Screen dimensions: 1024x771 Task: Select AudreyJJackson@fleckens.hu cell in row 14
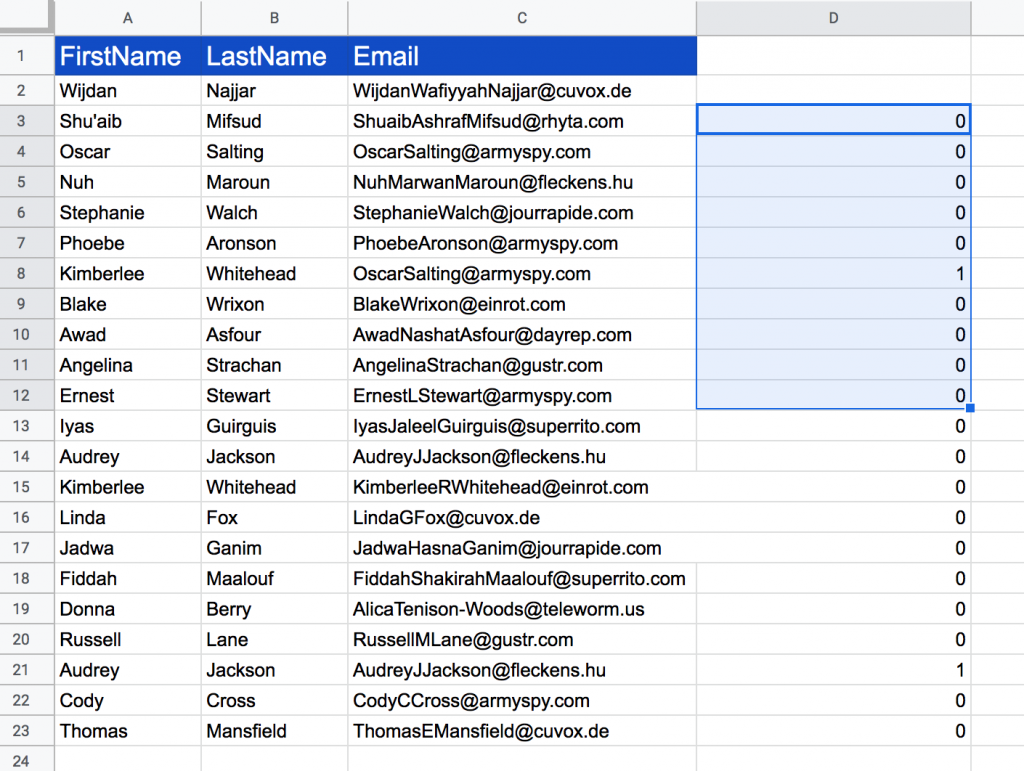click(522, 456)
